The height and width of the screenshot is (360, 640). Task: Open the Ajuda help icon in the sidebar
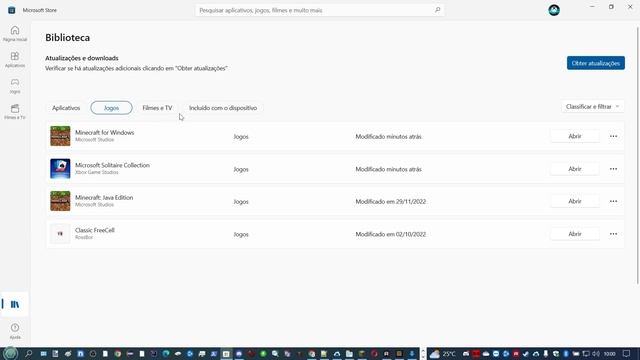click(15, 331)
